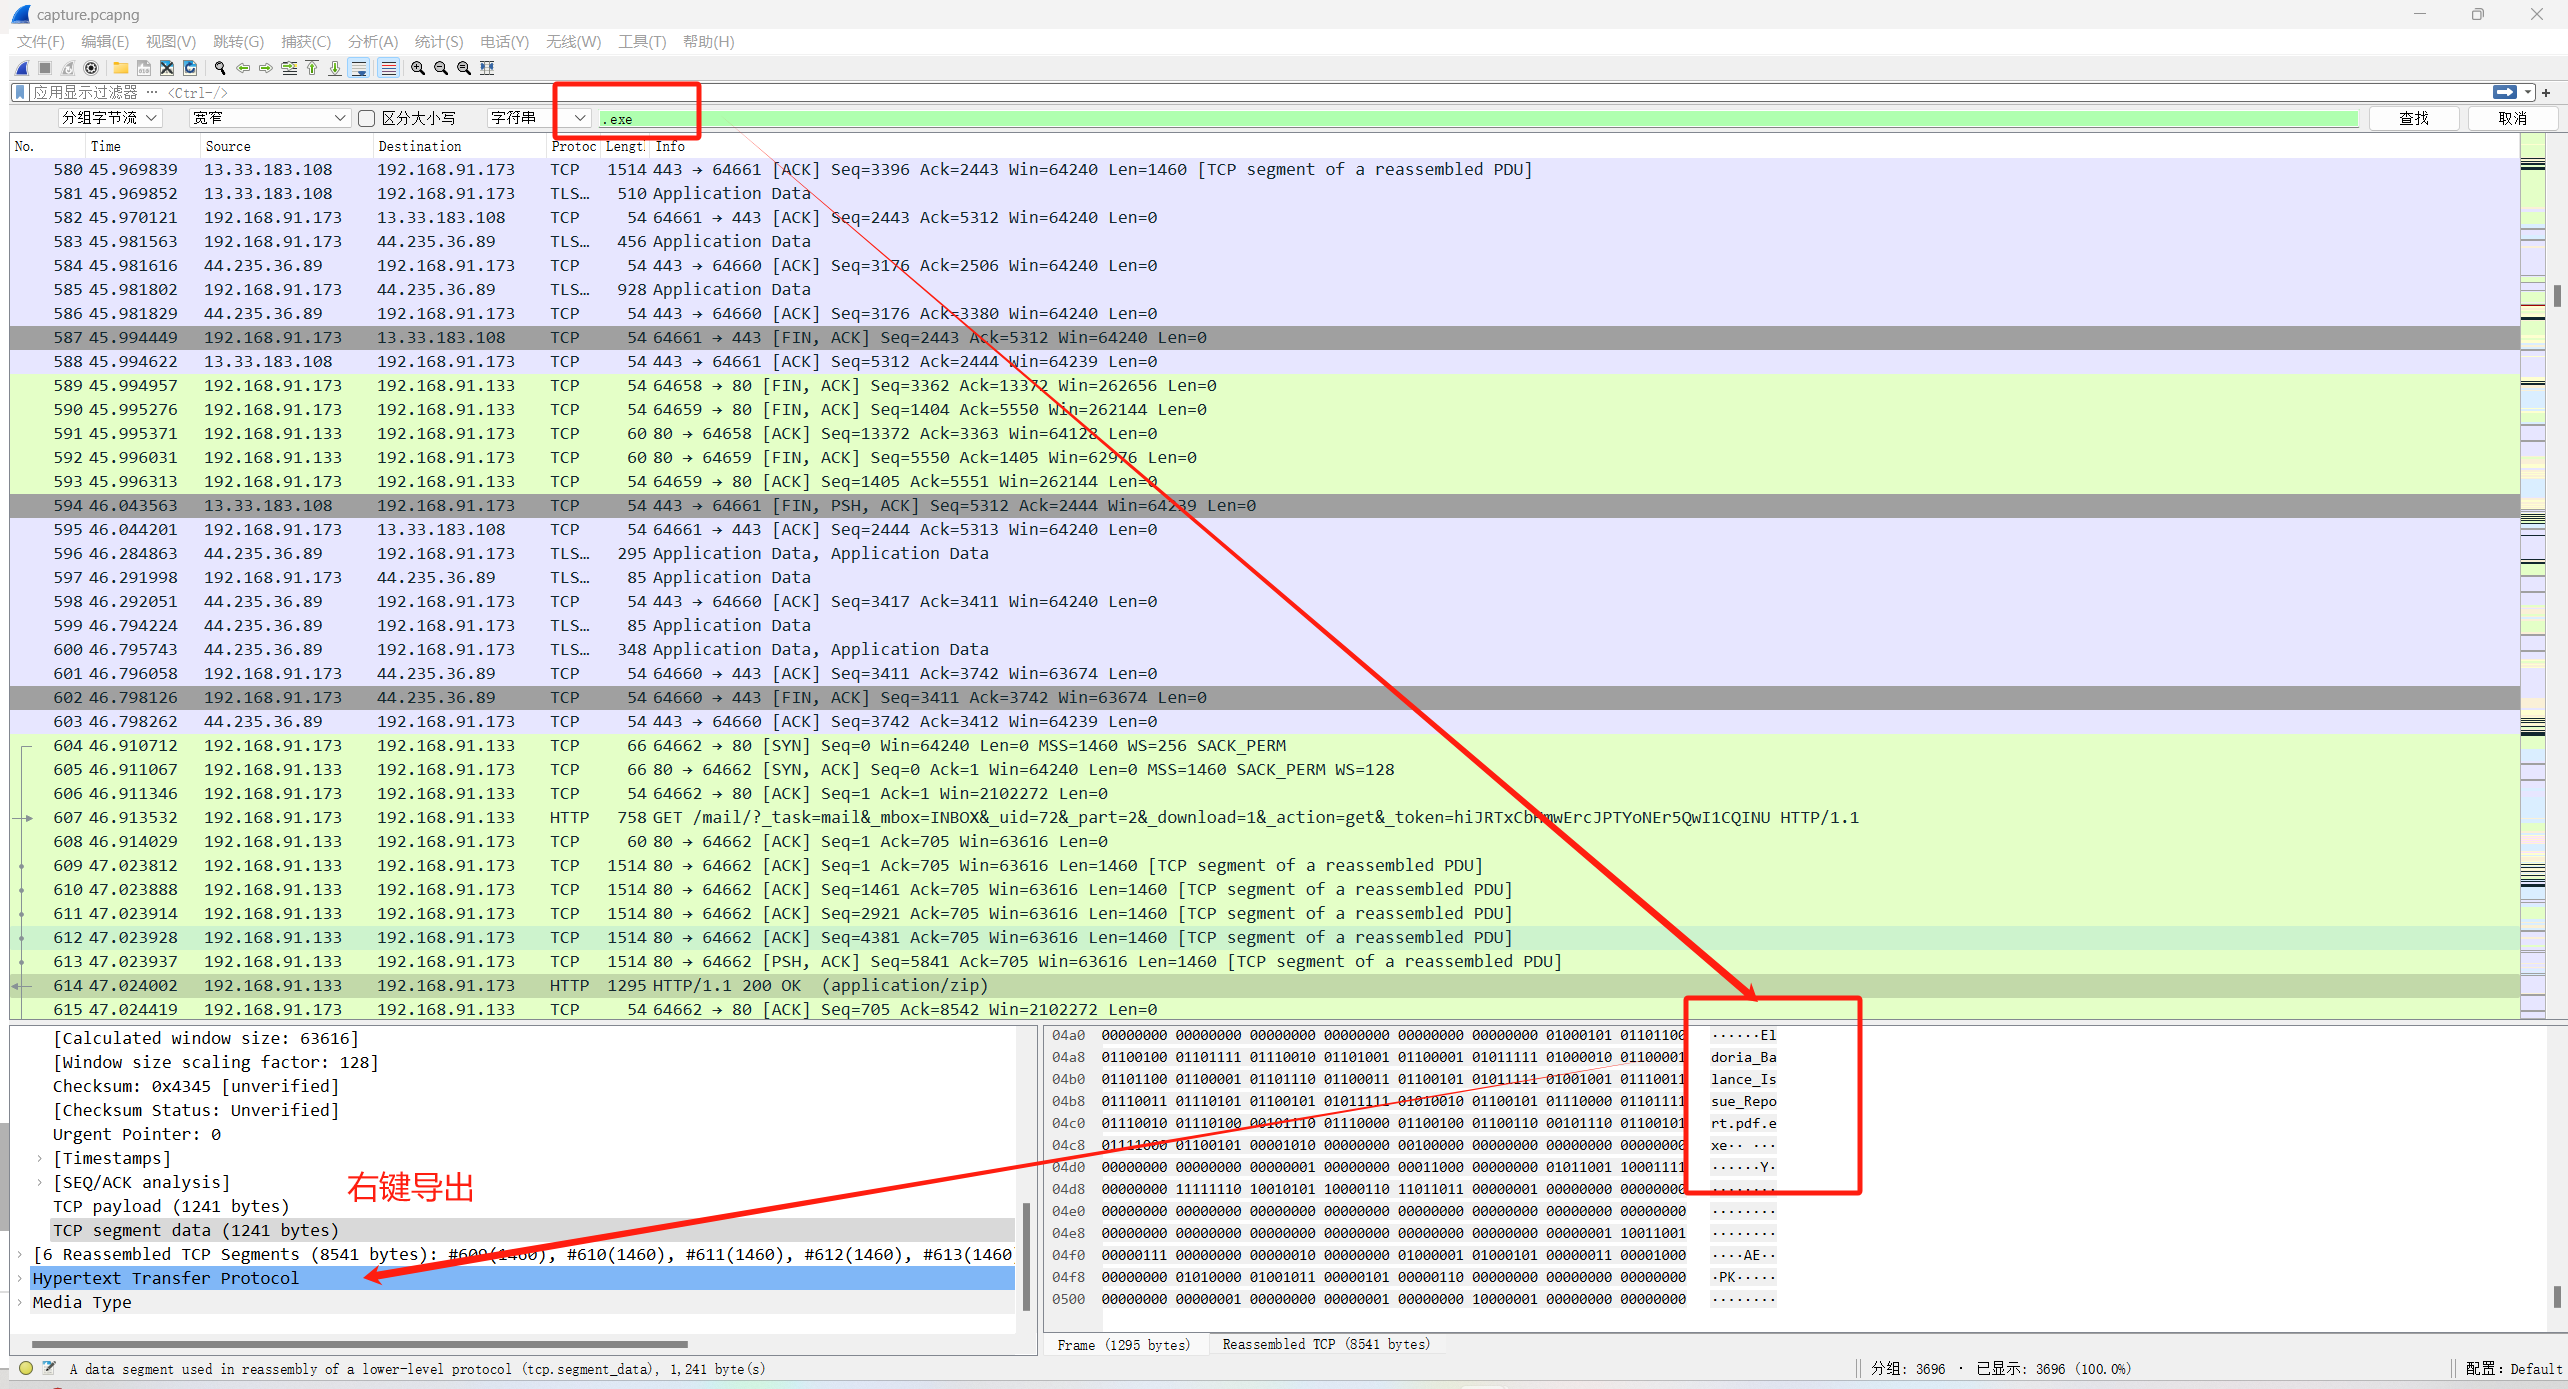Open the 分组字节流 search scope dropdown
Image resolution: width=2568 pixels, height=1389 pixels.
coord(108,118)
